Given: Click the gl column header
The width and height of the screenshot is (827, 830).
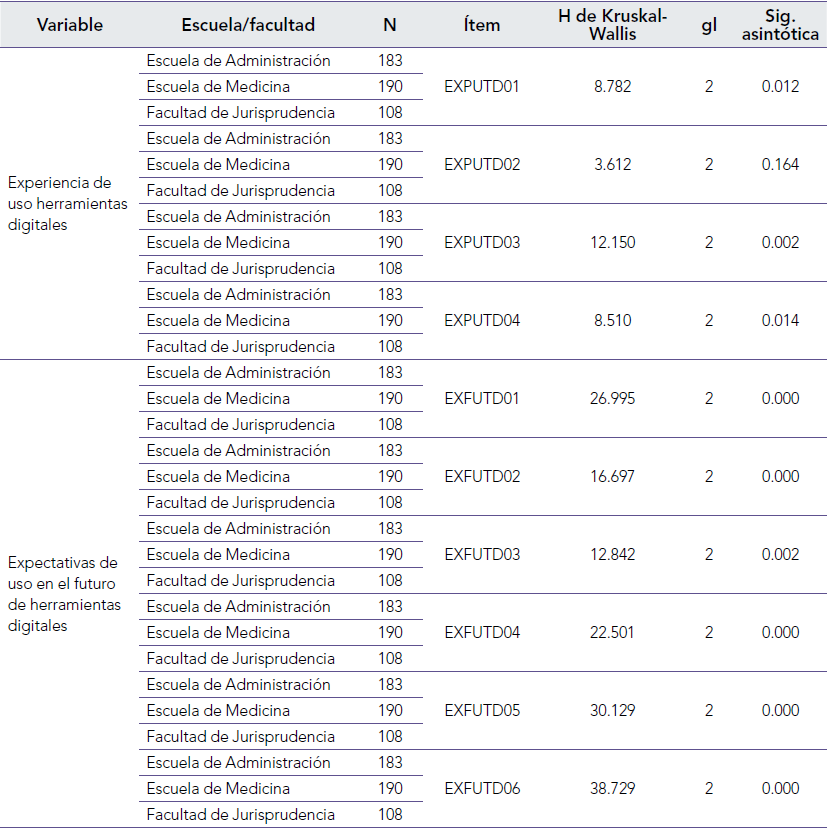Looking at the screenshot, I should coord(709,25).
